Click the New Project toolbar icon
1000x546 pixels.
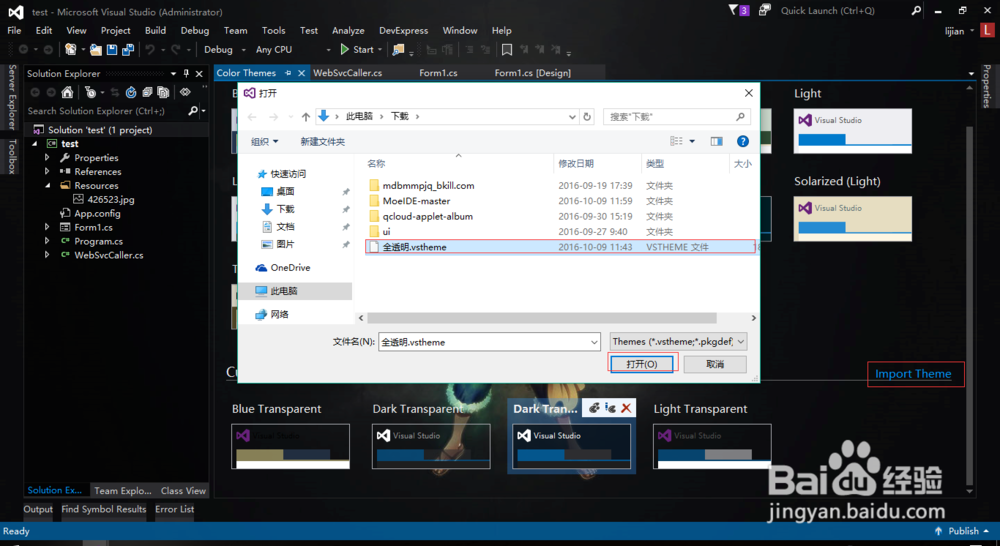[71, 49]
